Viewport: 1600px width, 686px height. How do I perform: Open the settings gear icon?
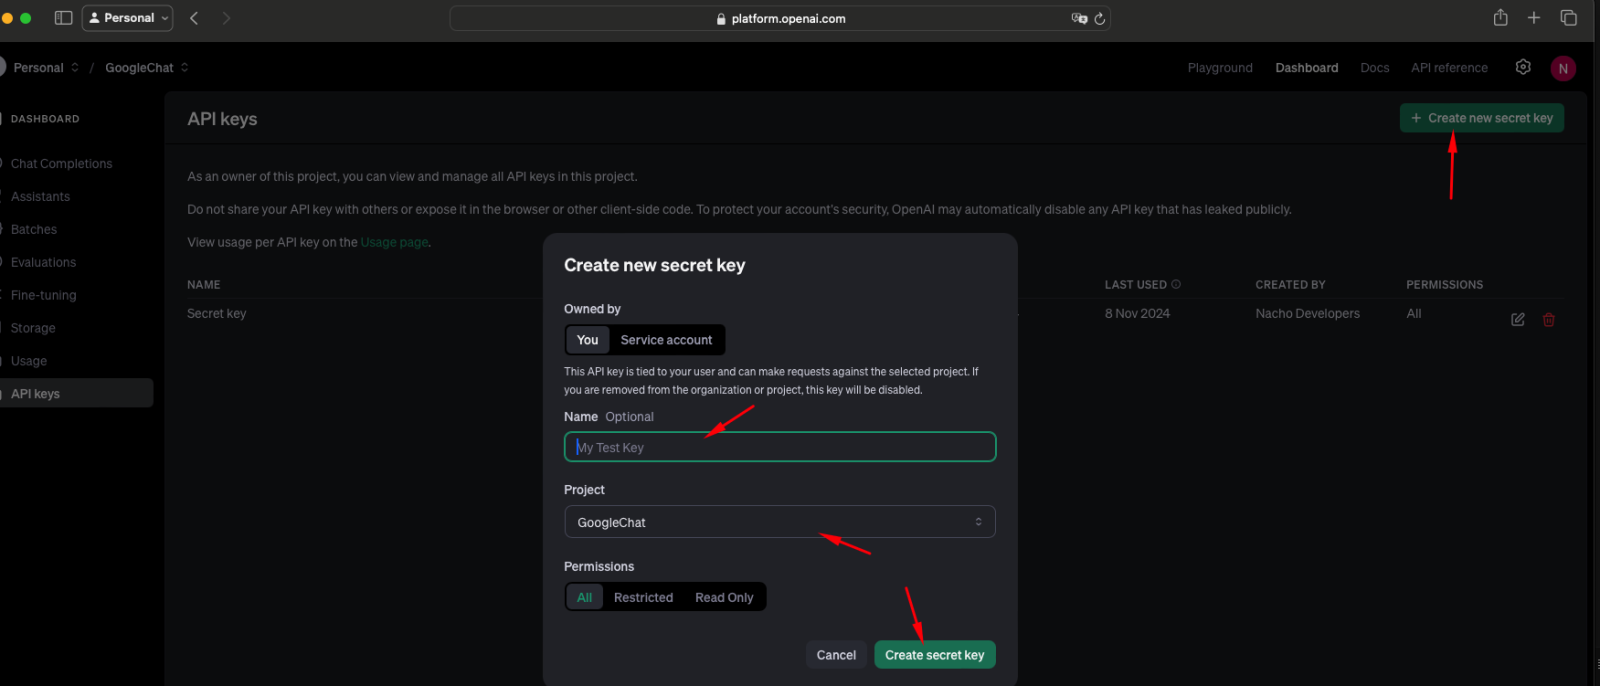tap(1522, 67)
